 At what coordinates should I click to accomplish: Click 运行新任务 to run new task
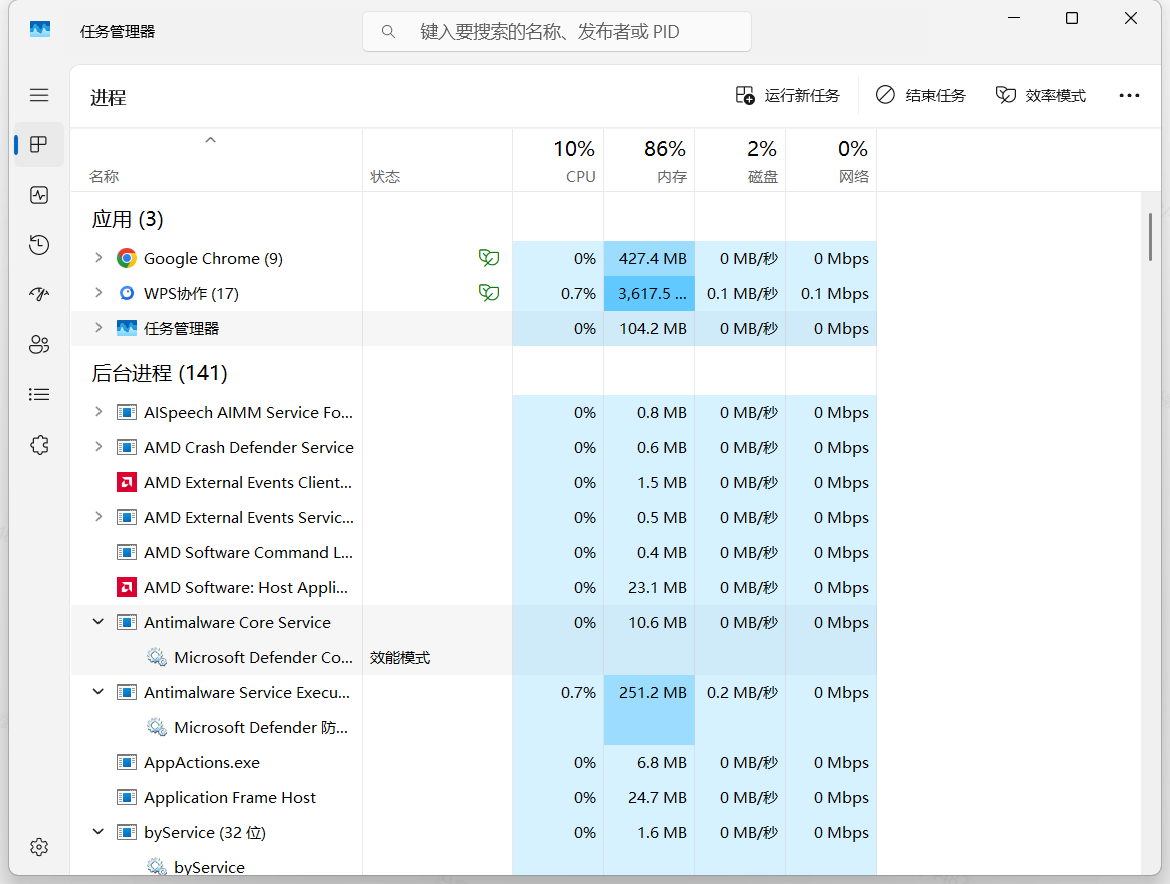coord(788,95)
